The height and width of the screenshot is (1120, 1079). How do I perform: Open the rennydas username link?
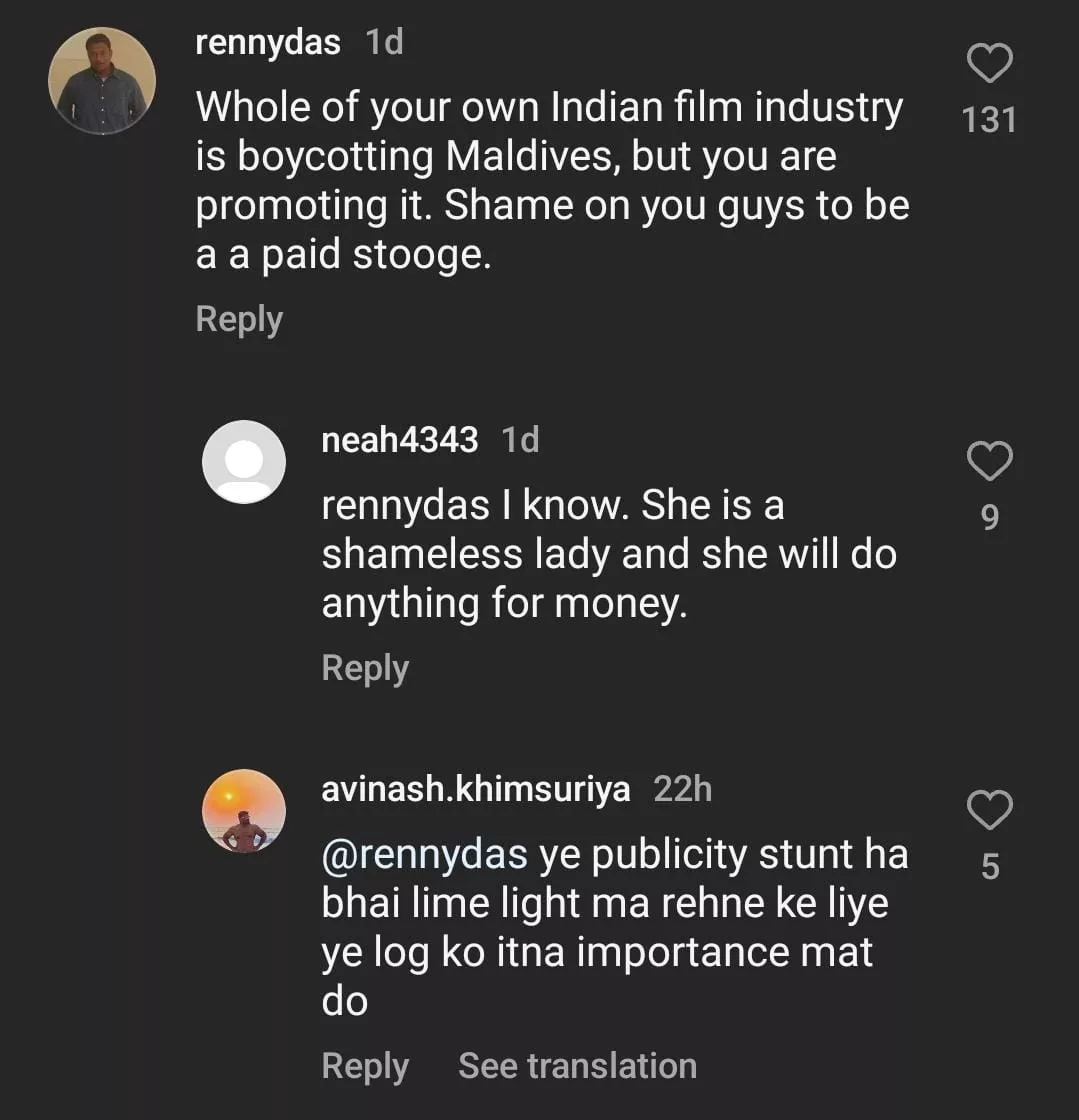(x=268, y=43)
